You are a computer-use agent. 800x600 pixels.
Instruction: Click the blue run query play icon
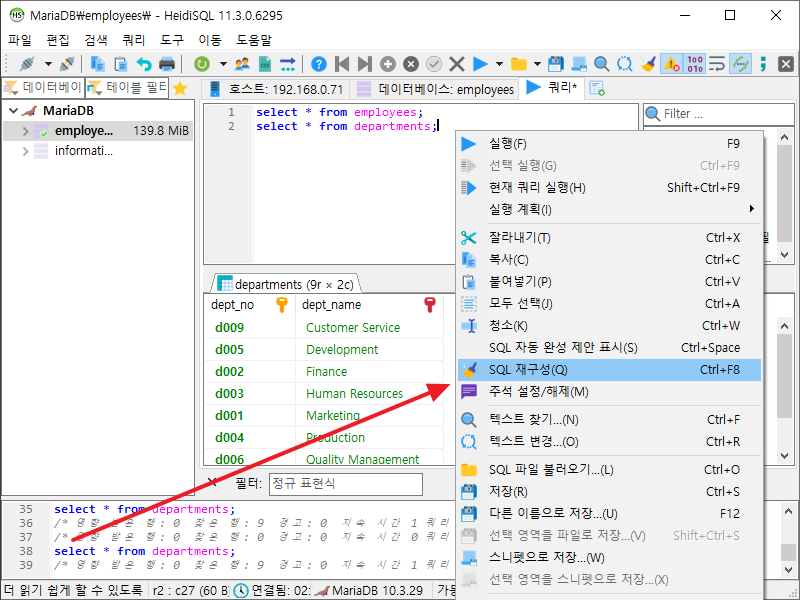pos(480,64)
